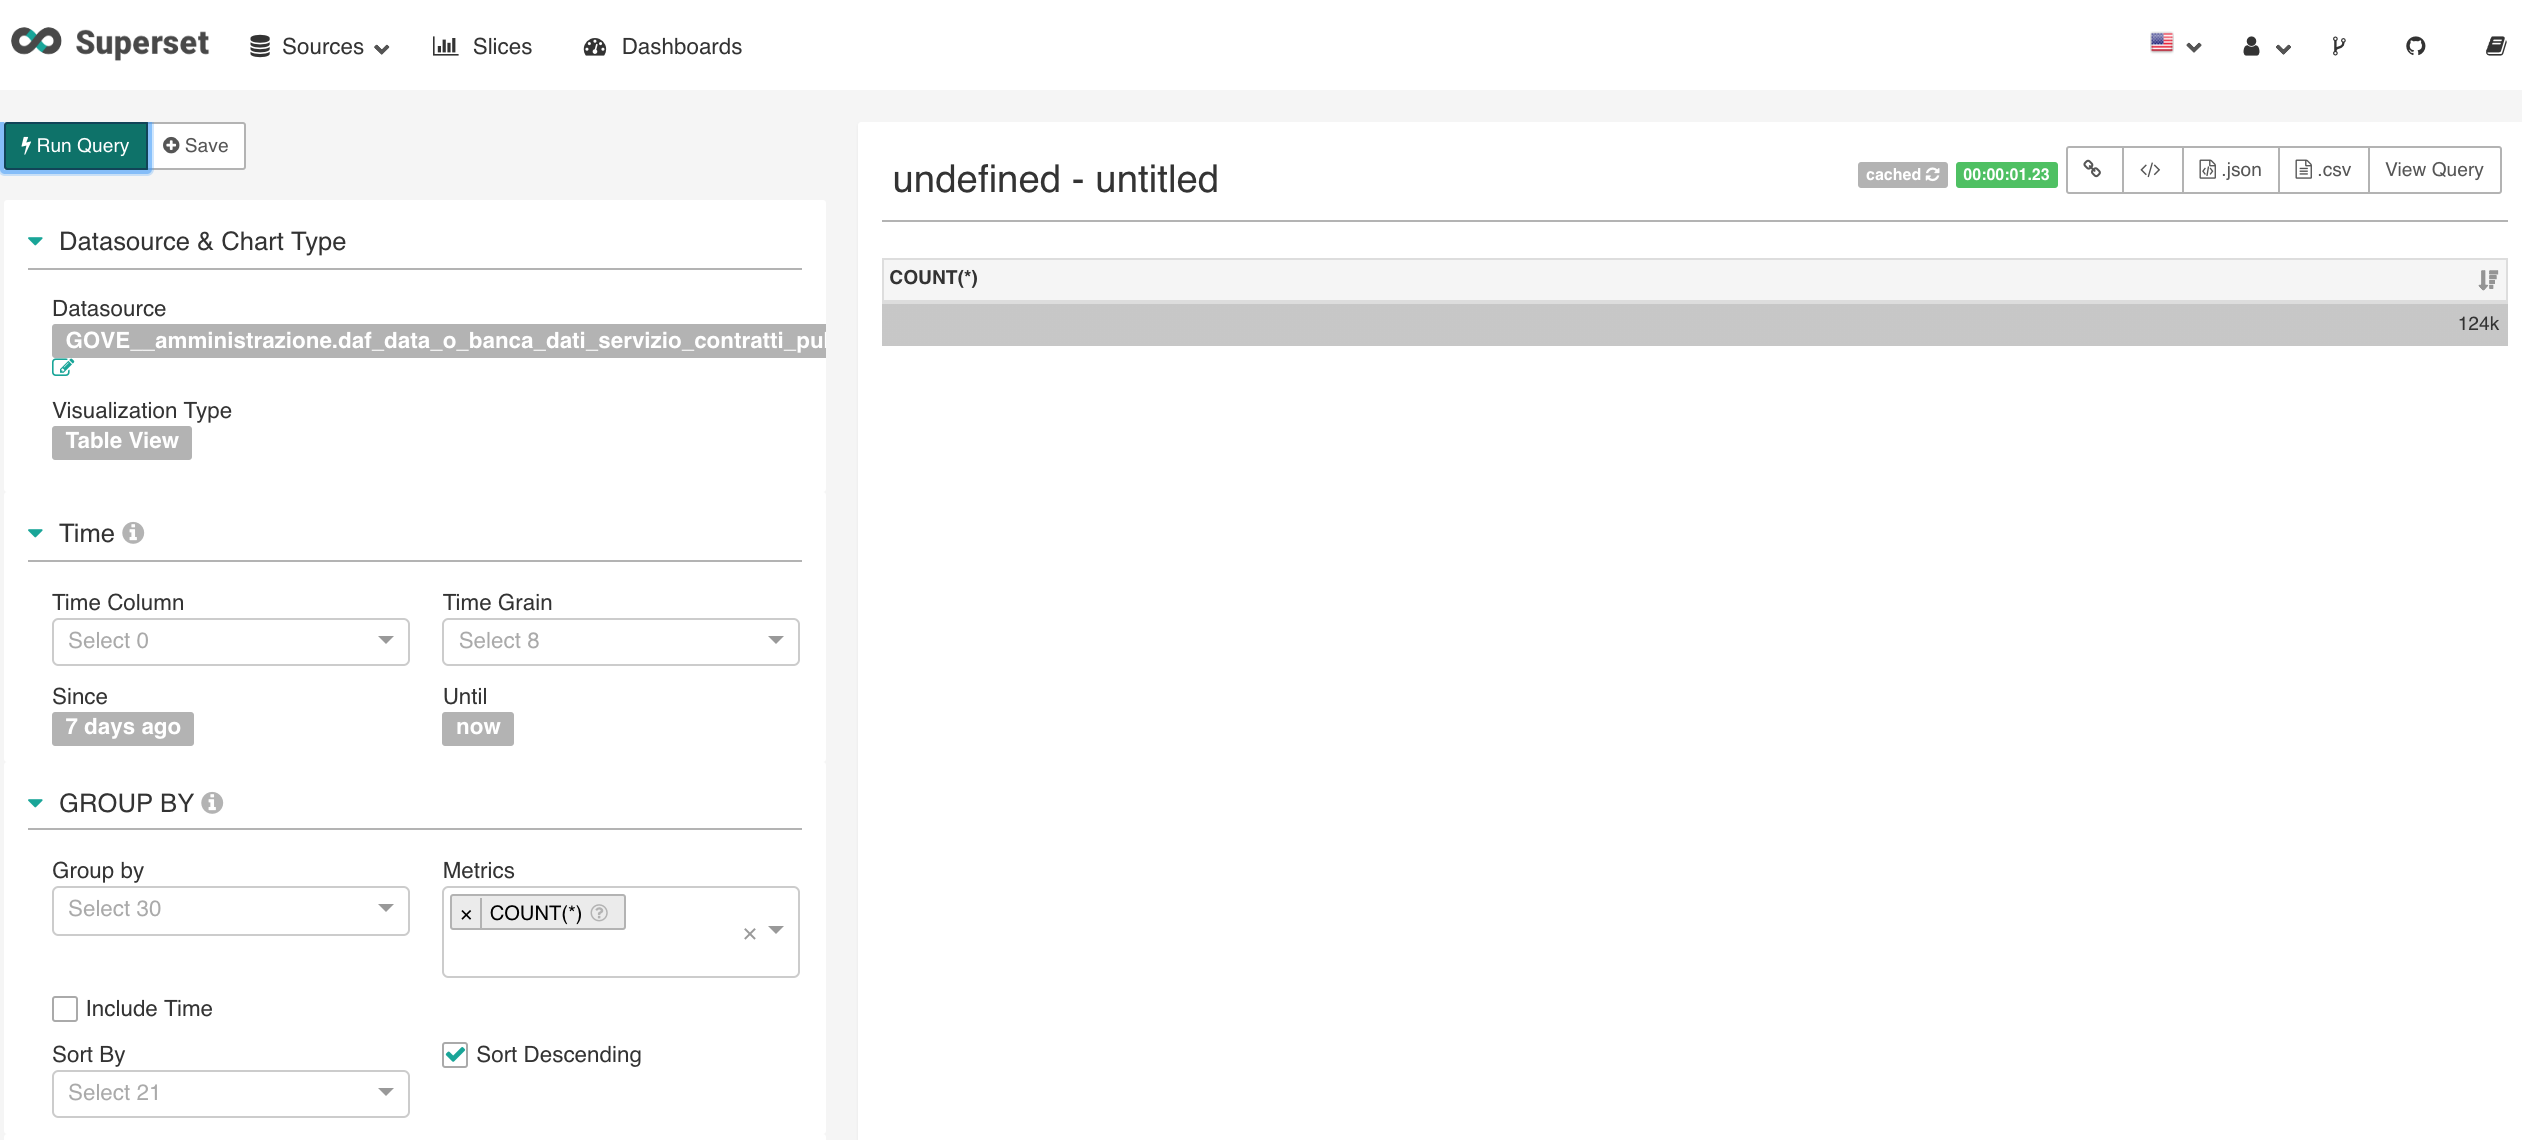Open the language flag dropdown
Screen dimensions: 2522x1140
tap(2176, 45)
